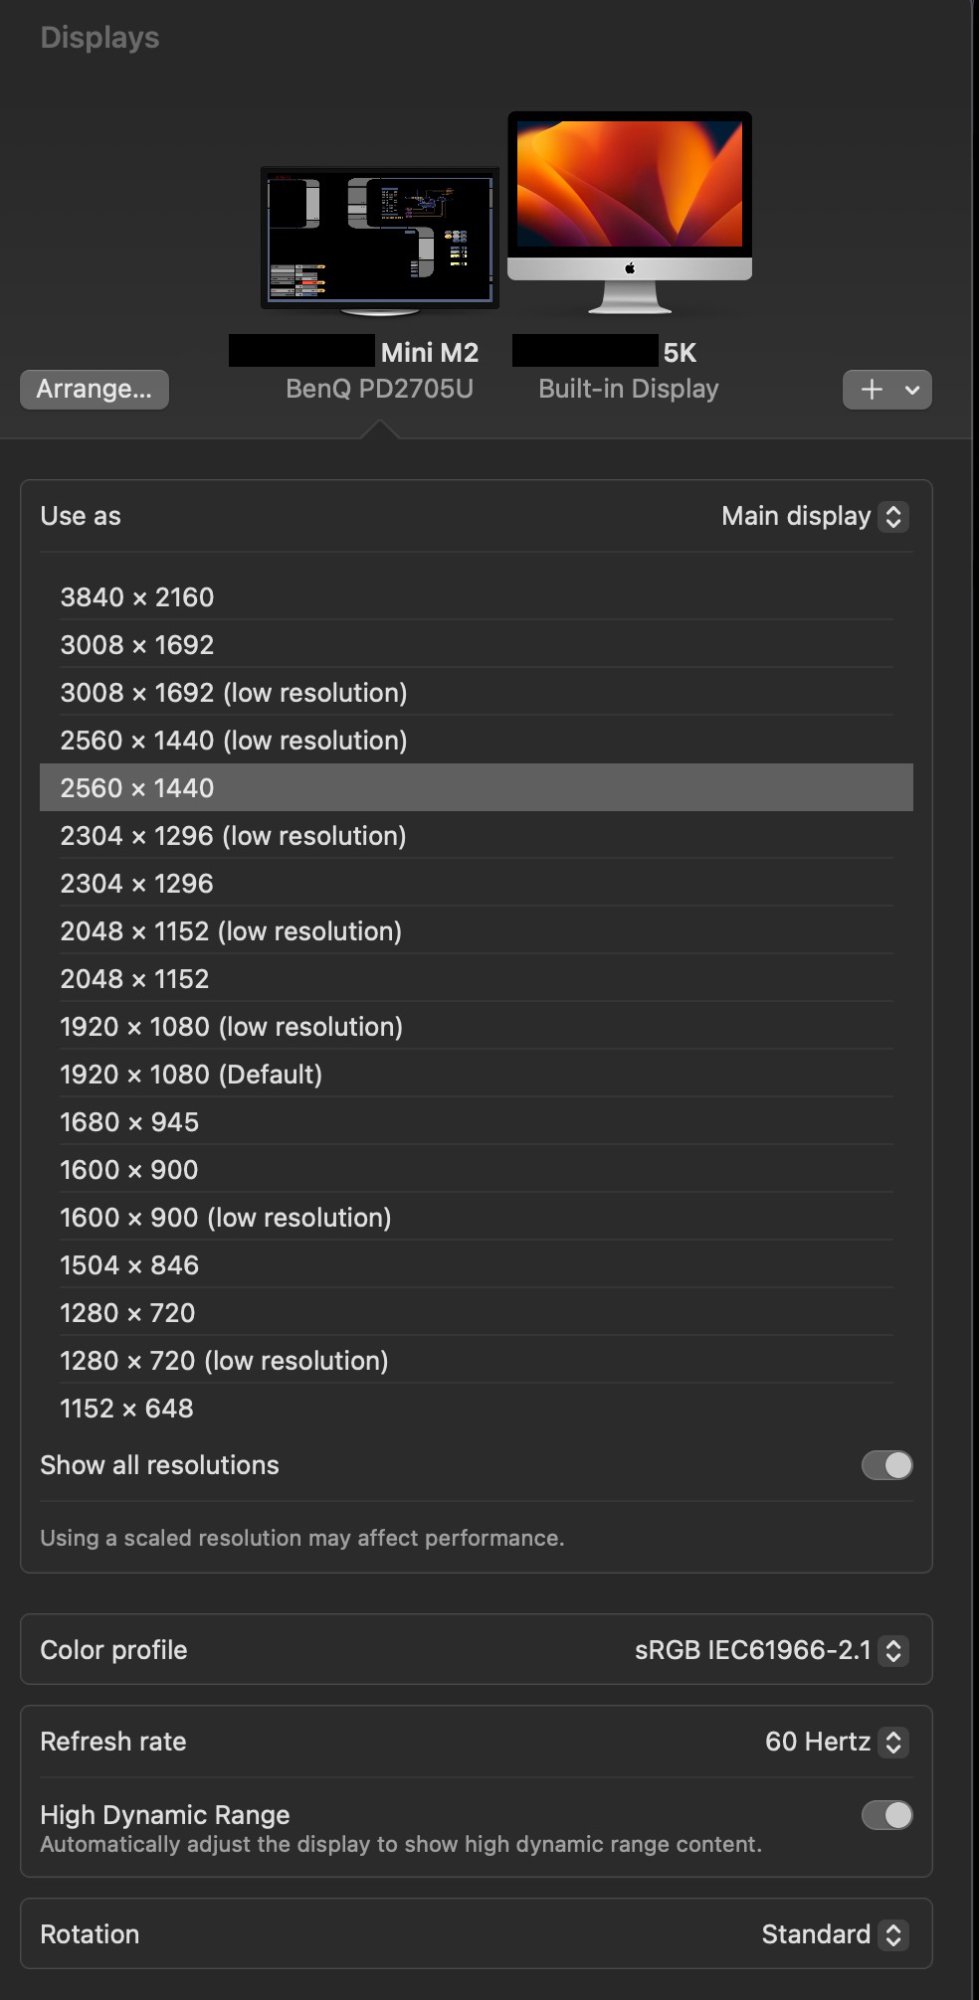979x2000 pixels.
Task: Pick 3008 × 1692 (low resolution) option
Action: pyautogui.click(x=476, y=692)
